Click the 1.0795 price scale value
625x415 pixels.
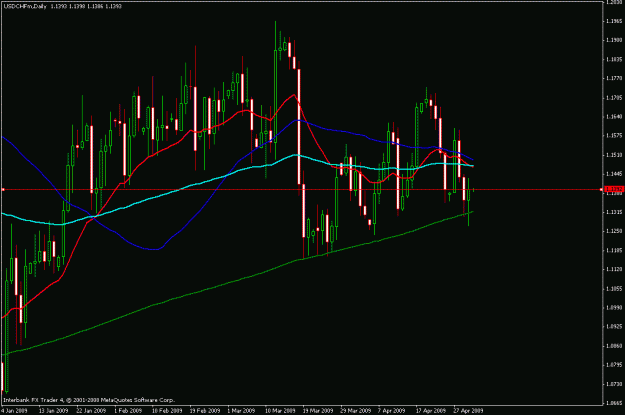pyautogui.click(x=614, y=365)
